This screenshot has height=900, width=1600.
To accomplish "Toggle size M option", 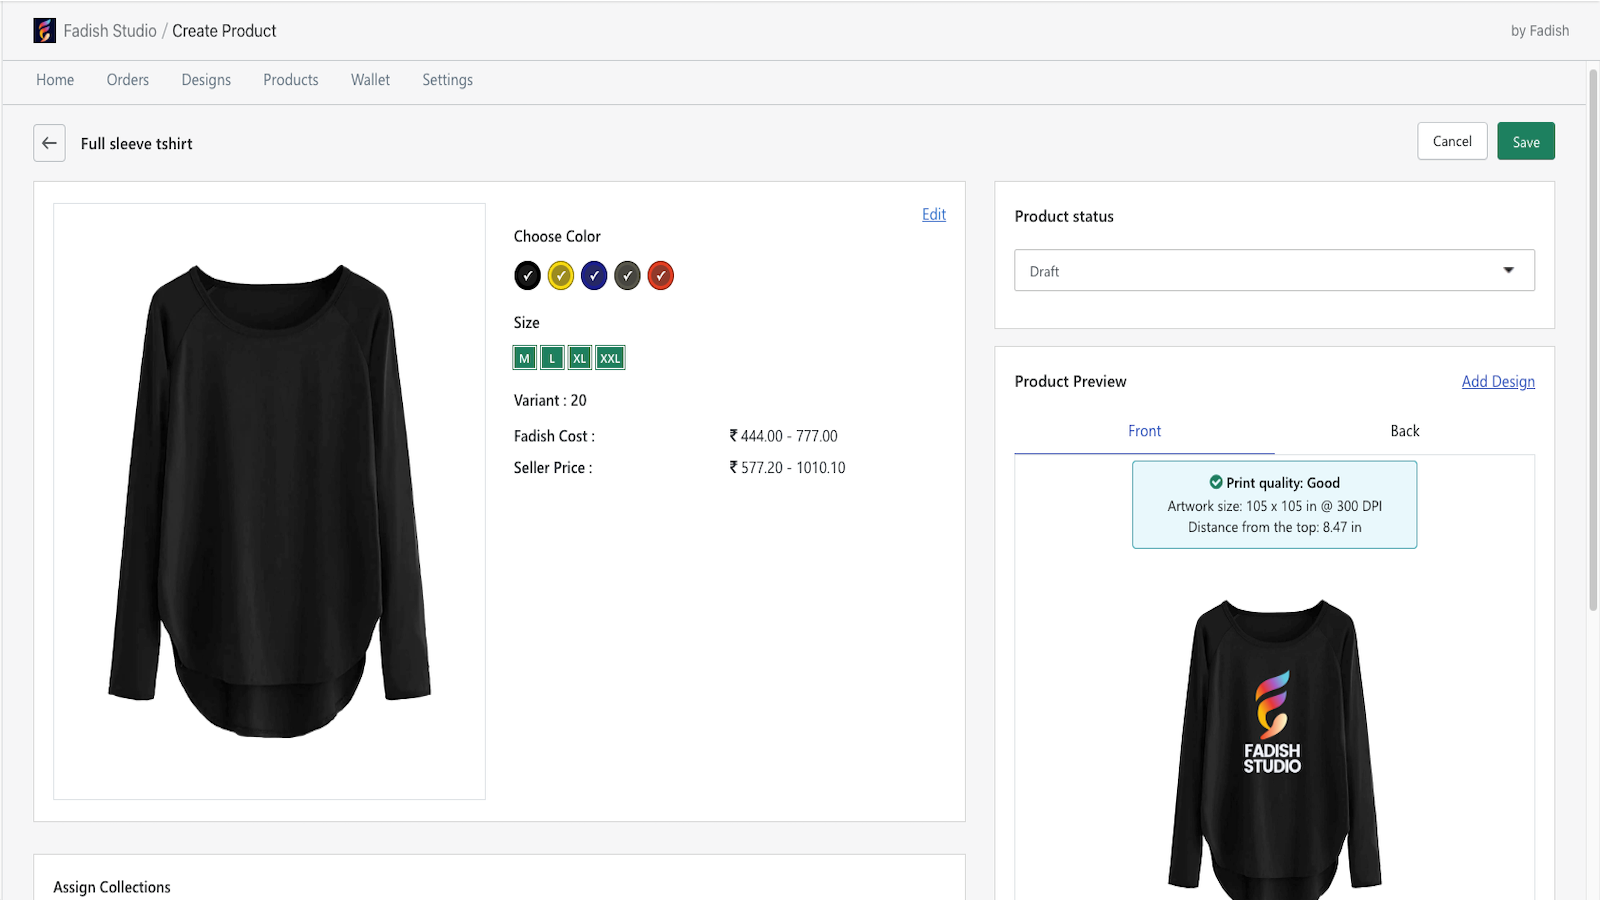I will [x=524, y=358].
